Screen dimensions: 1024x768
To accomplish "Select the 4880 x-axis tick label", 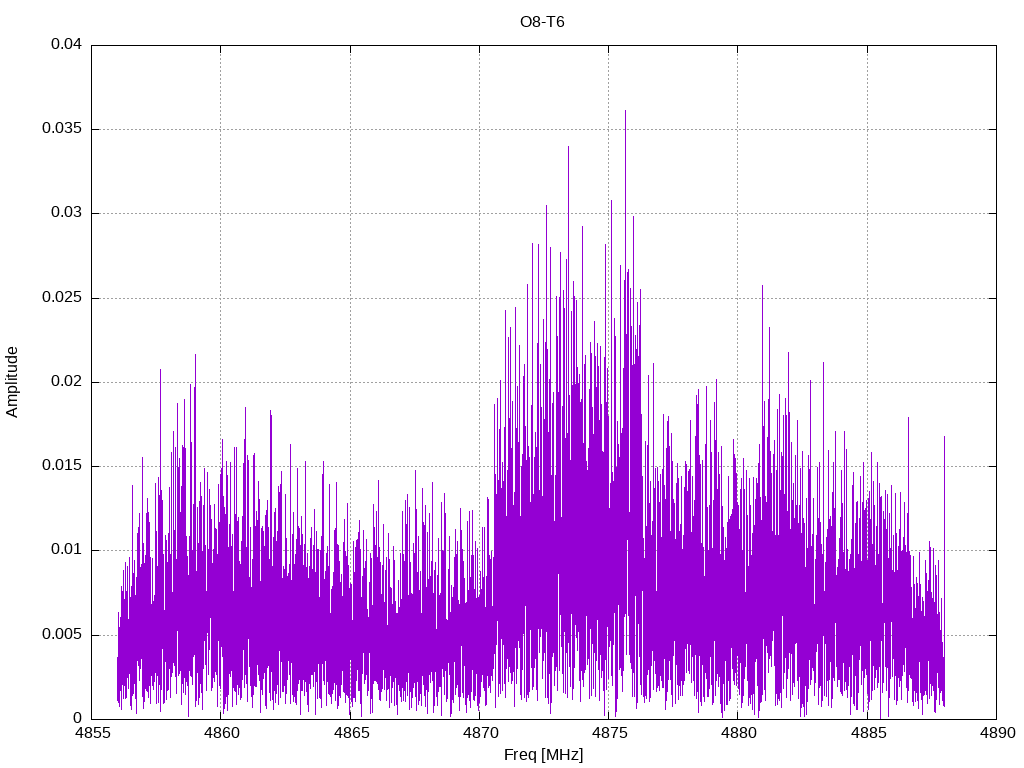I will [x=737, y=733].
